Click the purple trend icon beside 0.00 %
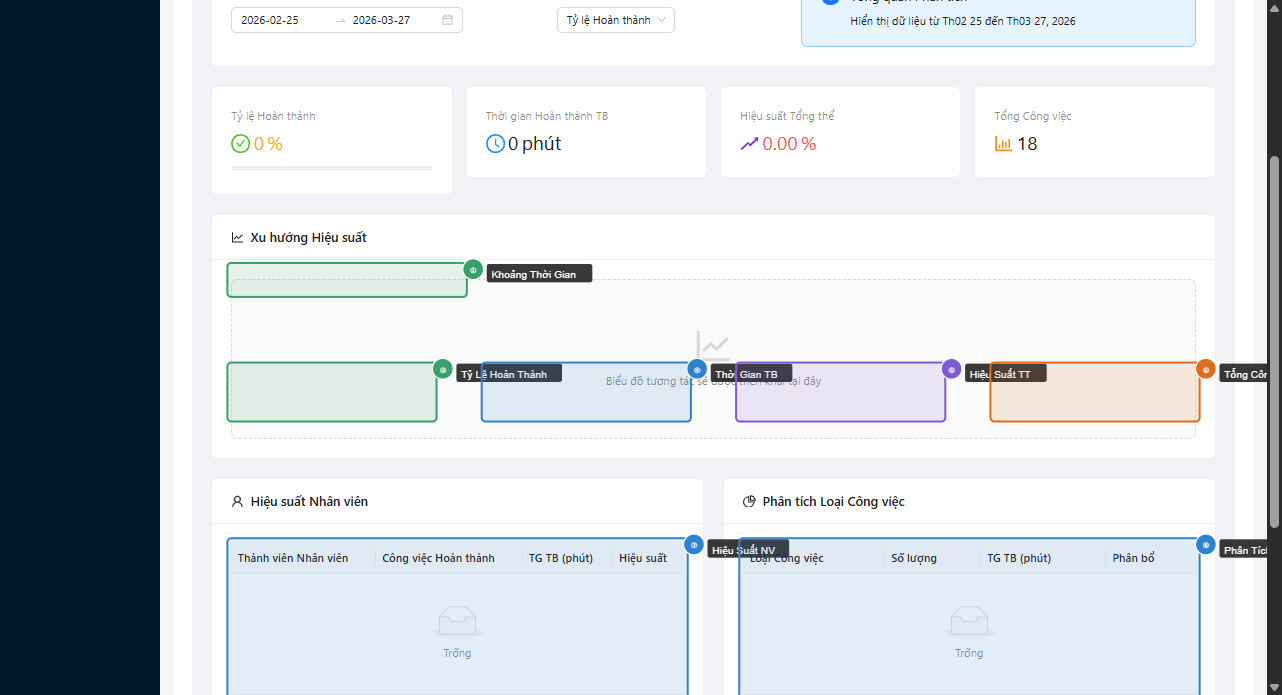This screenshot has width=1282, height=695. [749, 144]
